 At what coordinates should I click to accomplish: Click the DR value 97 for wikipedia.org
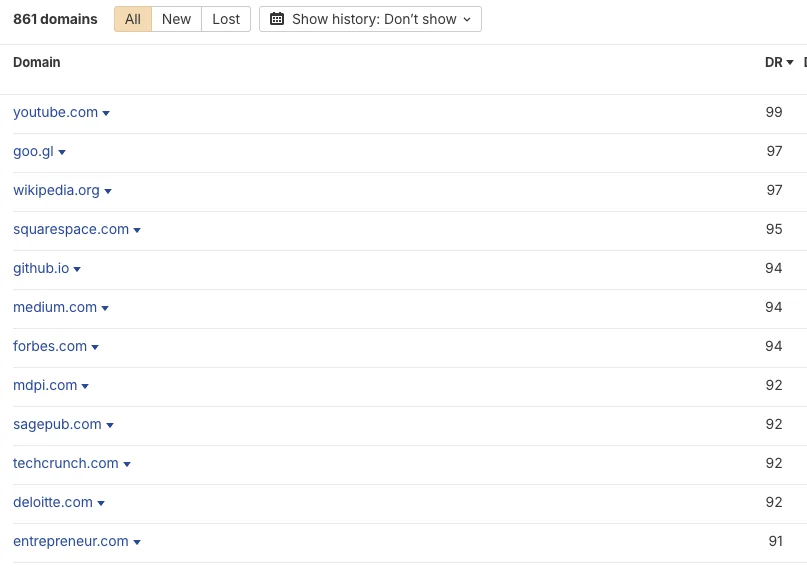pyautogui.click(x=774, y=190)
